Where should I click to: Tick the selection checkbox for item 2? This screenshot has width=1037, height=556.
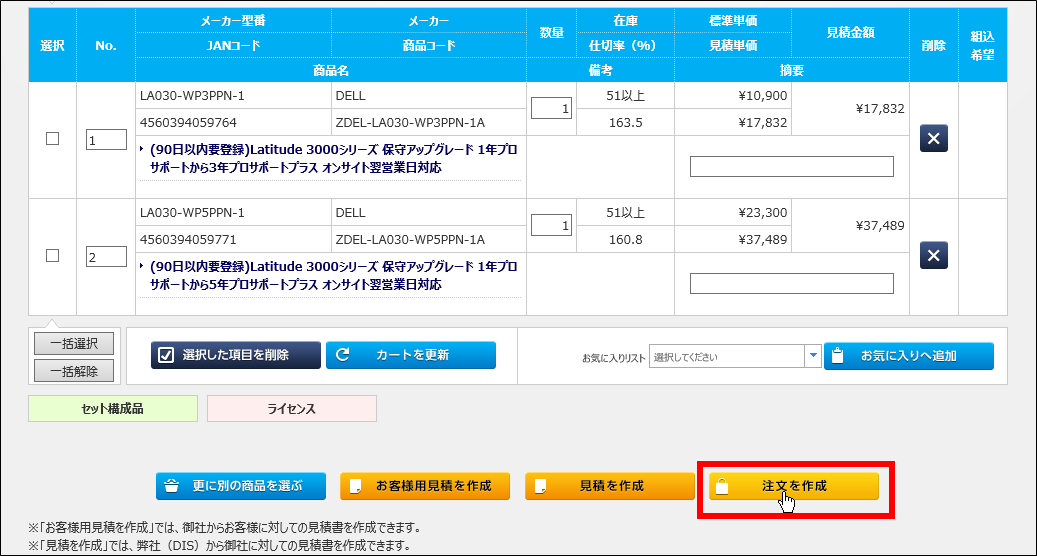(53, 256)
